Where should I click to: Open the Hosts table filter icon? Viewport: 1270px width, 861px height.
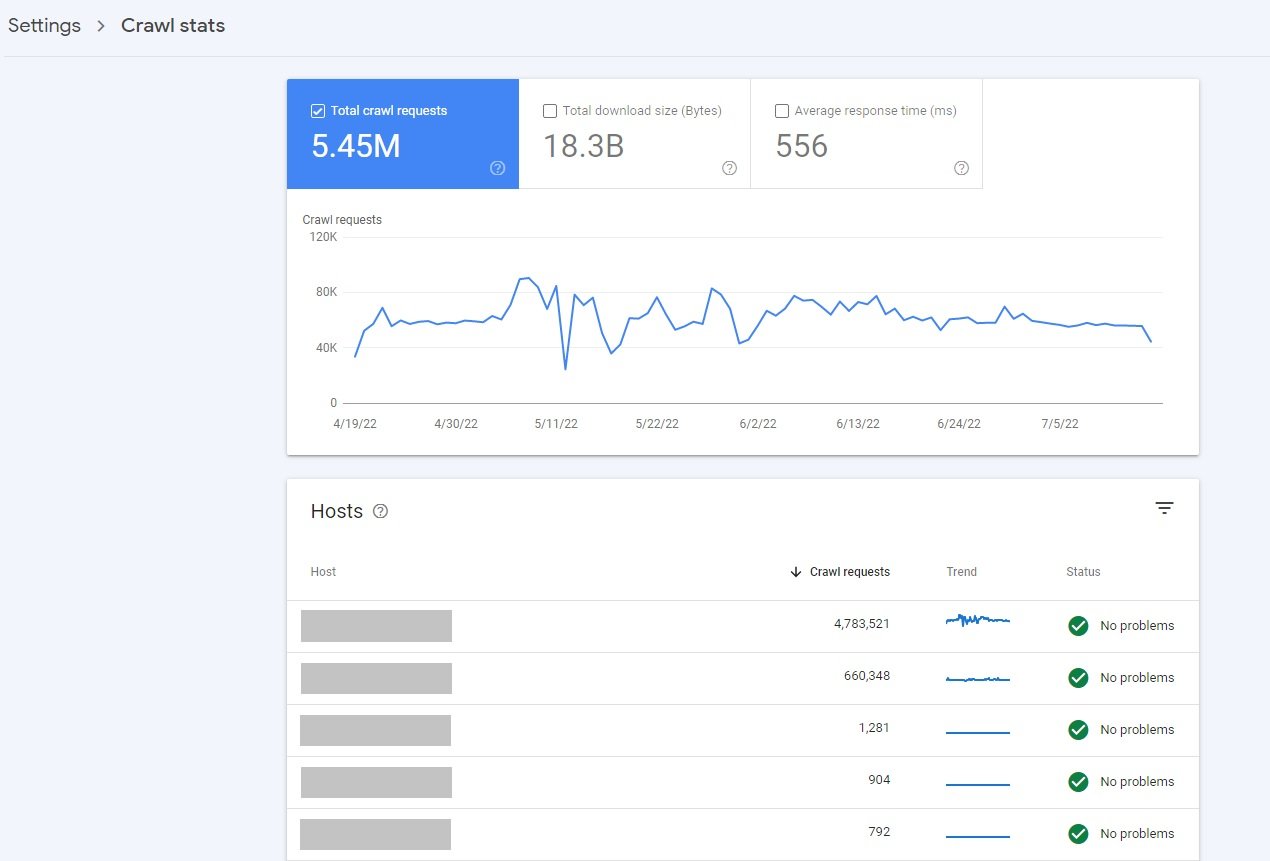tap(1164, 509)
